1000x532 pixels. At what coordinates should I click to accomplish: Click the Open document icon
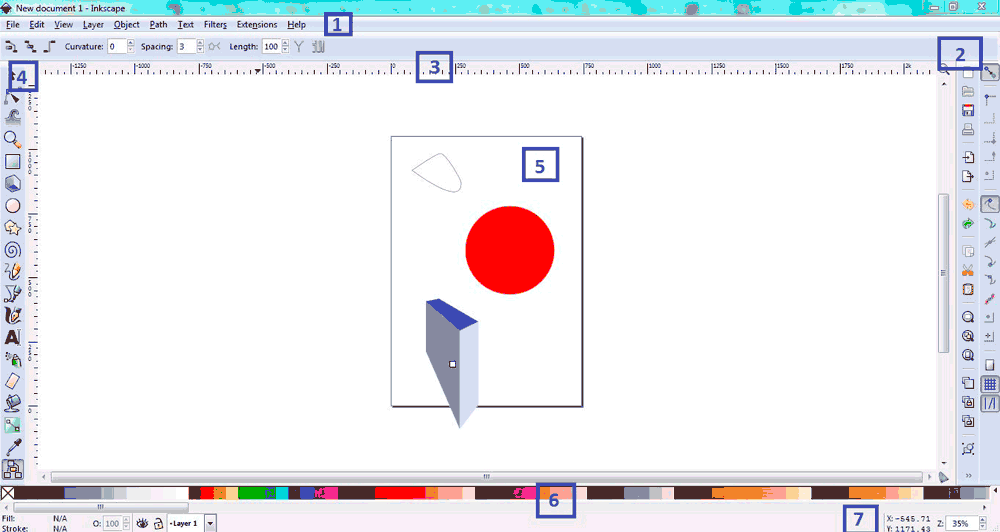tap(968, 91)
